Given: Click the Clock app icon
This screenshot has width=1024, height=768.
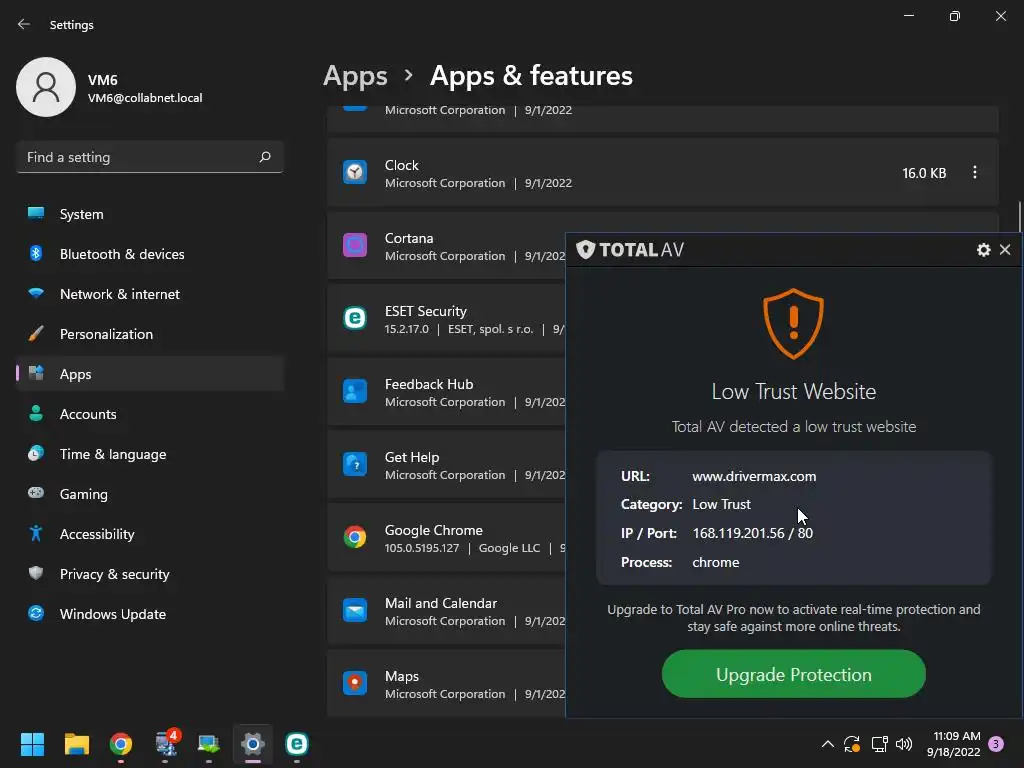Looking at the screenshot, I should (355, 172).
